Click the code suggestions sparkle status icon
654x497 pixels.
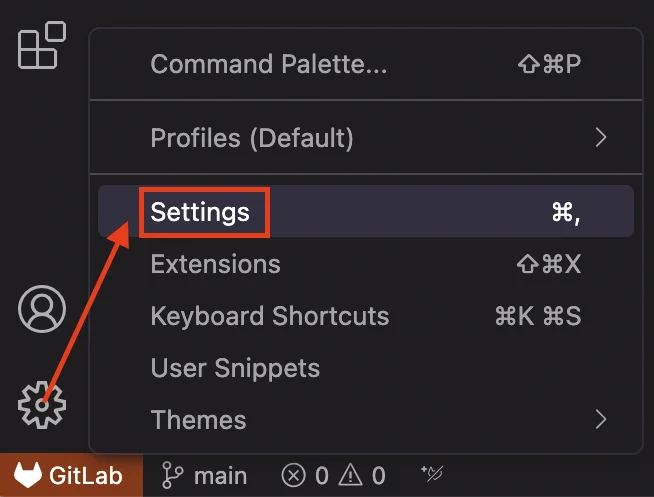(433, 475)
